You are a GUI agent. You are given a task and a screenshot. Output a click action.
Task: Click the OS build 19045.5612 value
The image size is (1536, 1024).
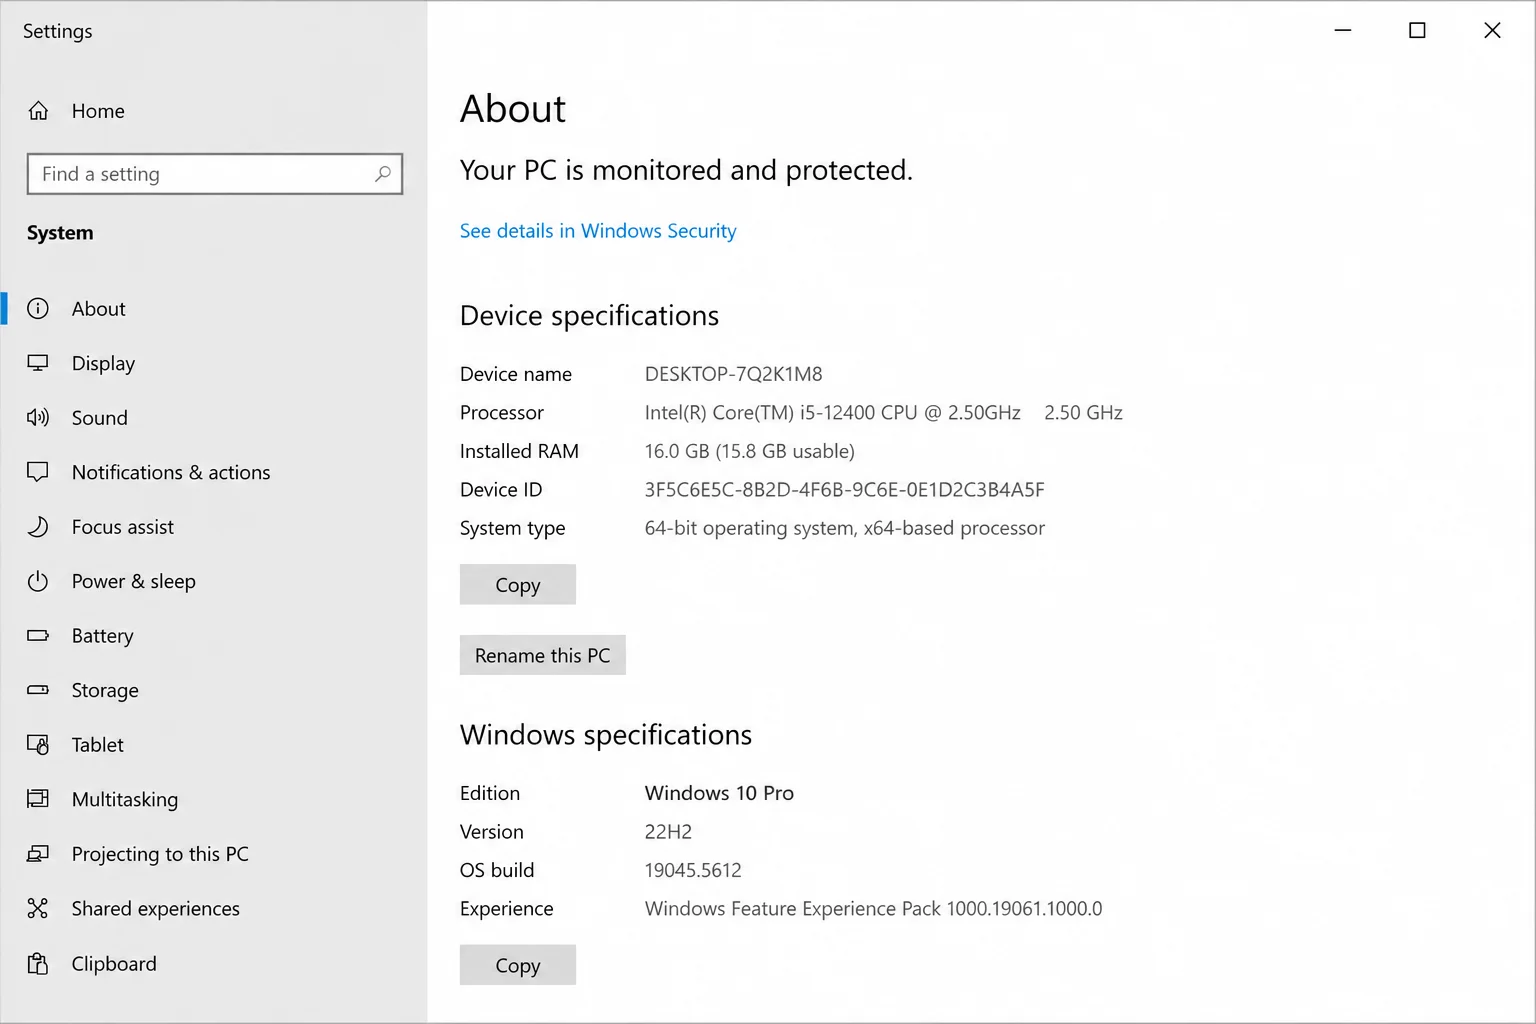tap(694, 870)
